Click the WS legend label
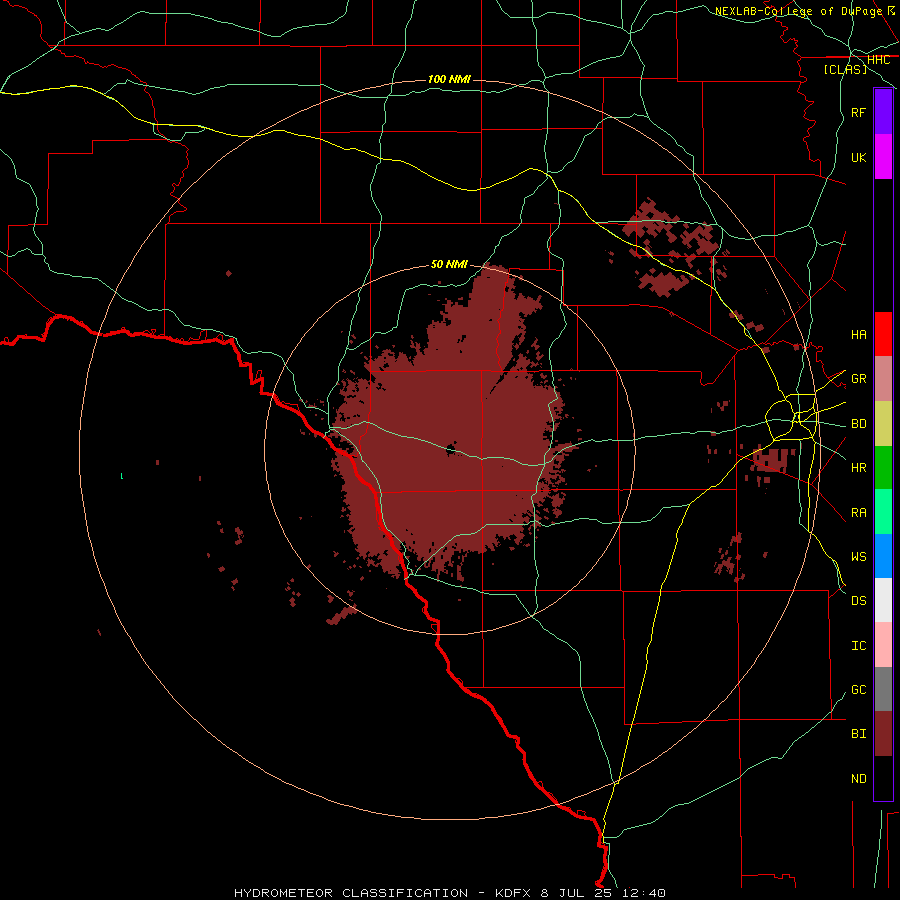This screenshot has width=900, height=900. click(x=858, y=557)
